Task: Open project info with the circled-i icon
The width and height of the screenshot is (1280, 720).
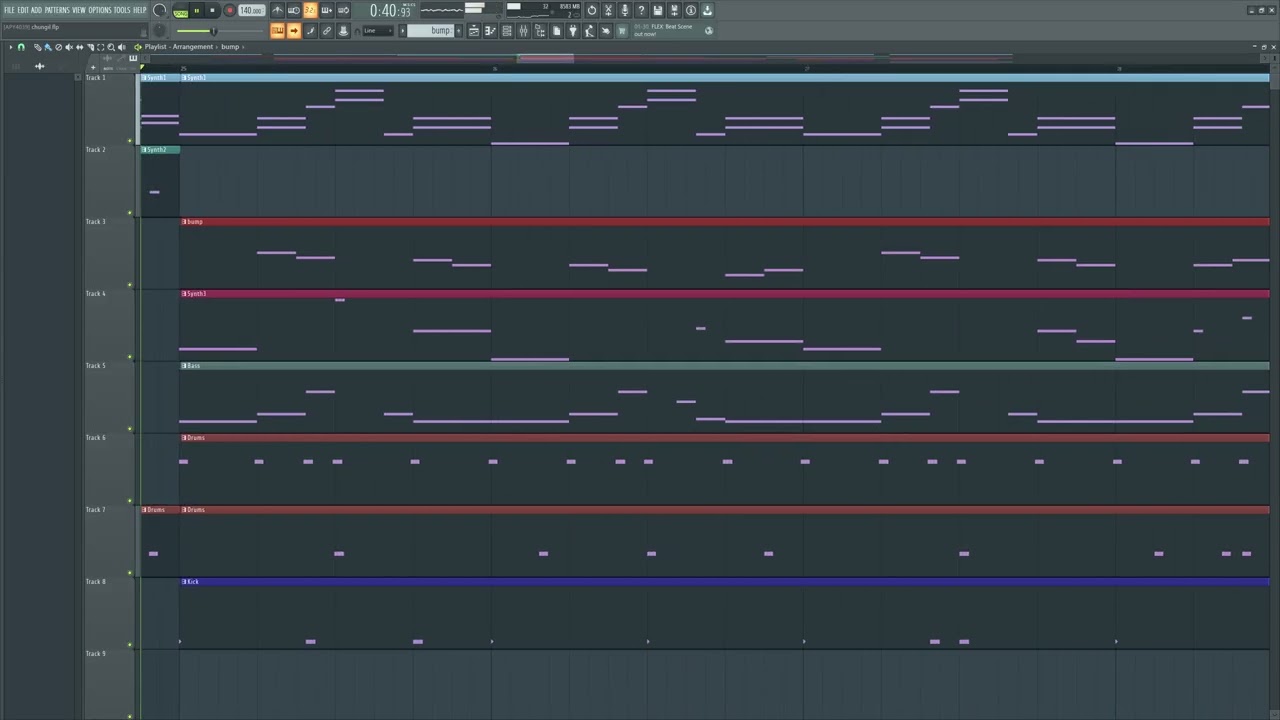Action: (690, 11)
